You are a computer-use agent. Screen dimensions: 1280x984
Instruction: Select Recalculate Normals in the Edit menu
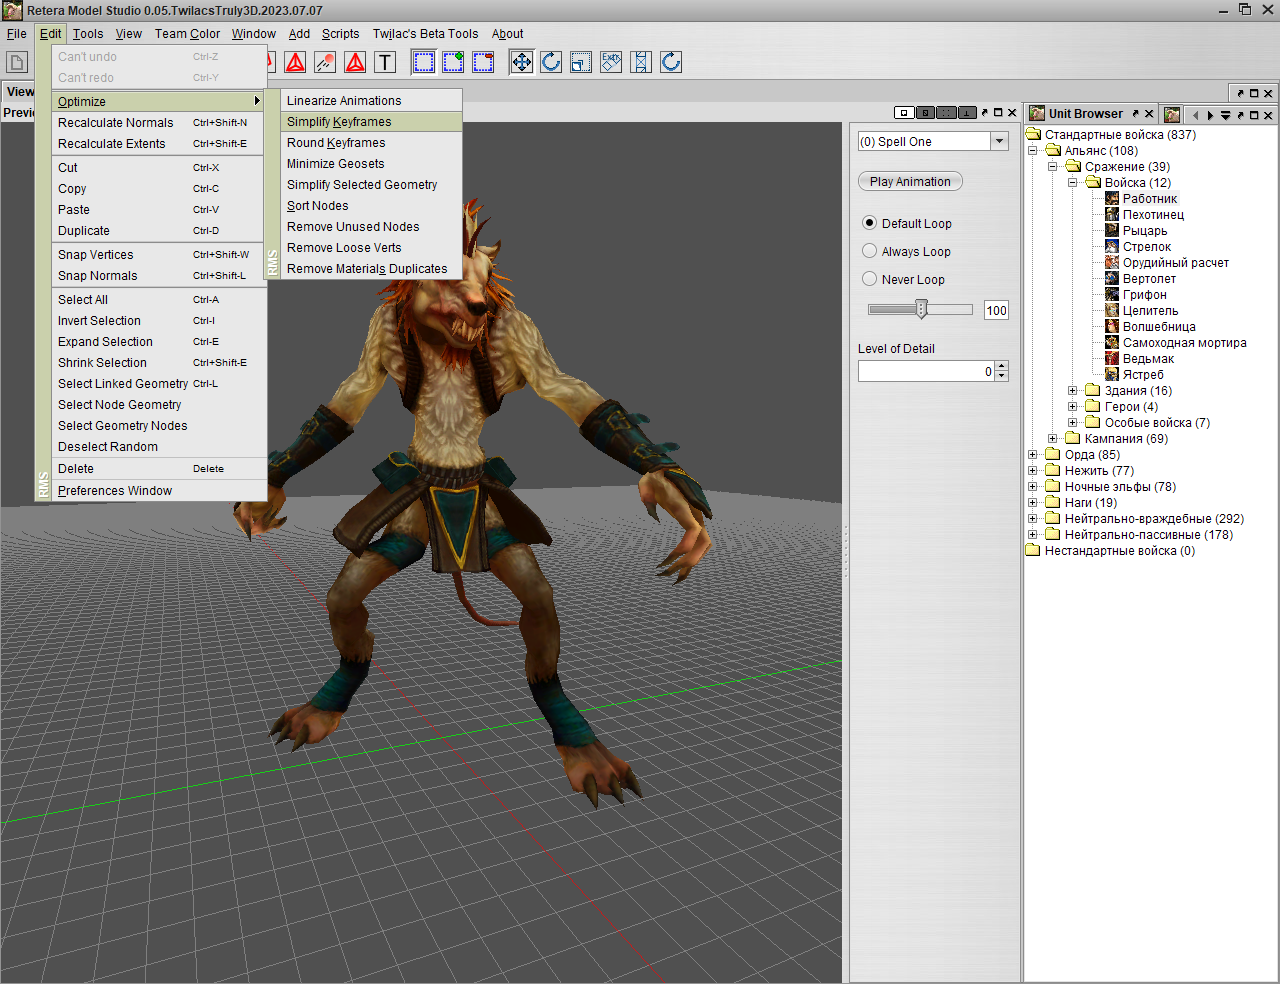pyautogui.click(x=159, y=123)
